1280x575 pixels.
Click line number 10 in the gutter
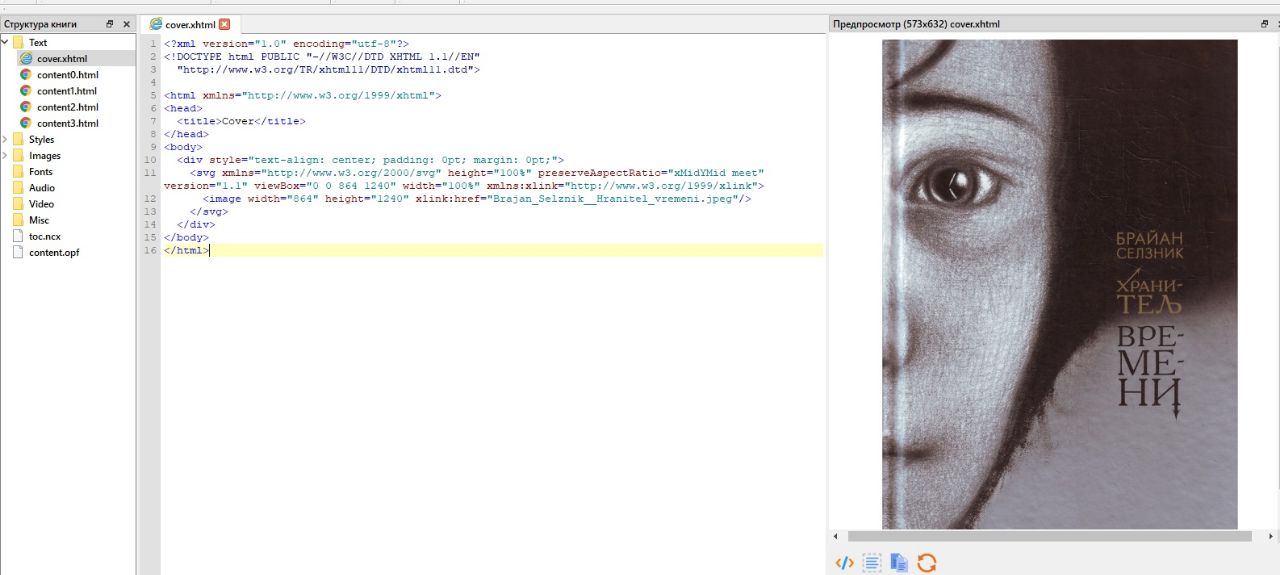click(150, 160)
